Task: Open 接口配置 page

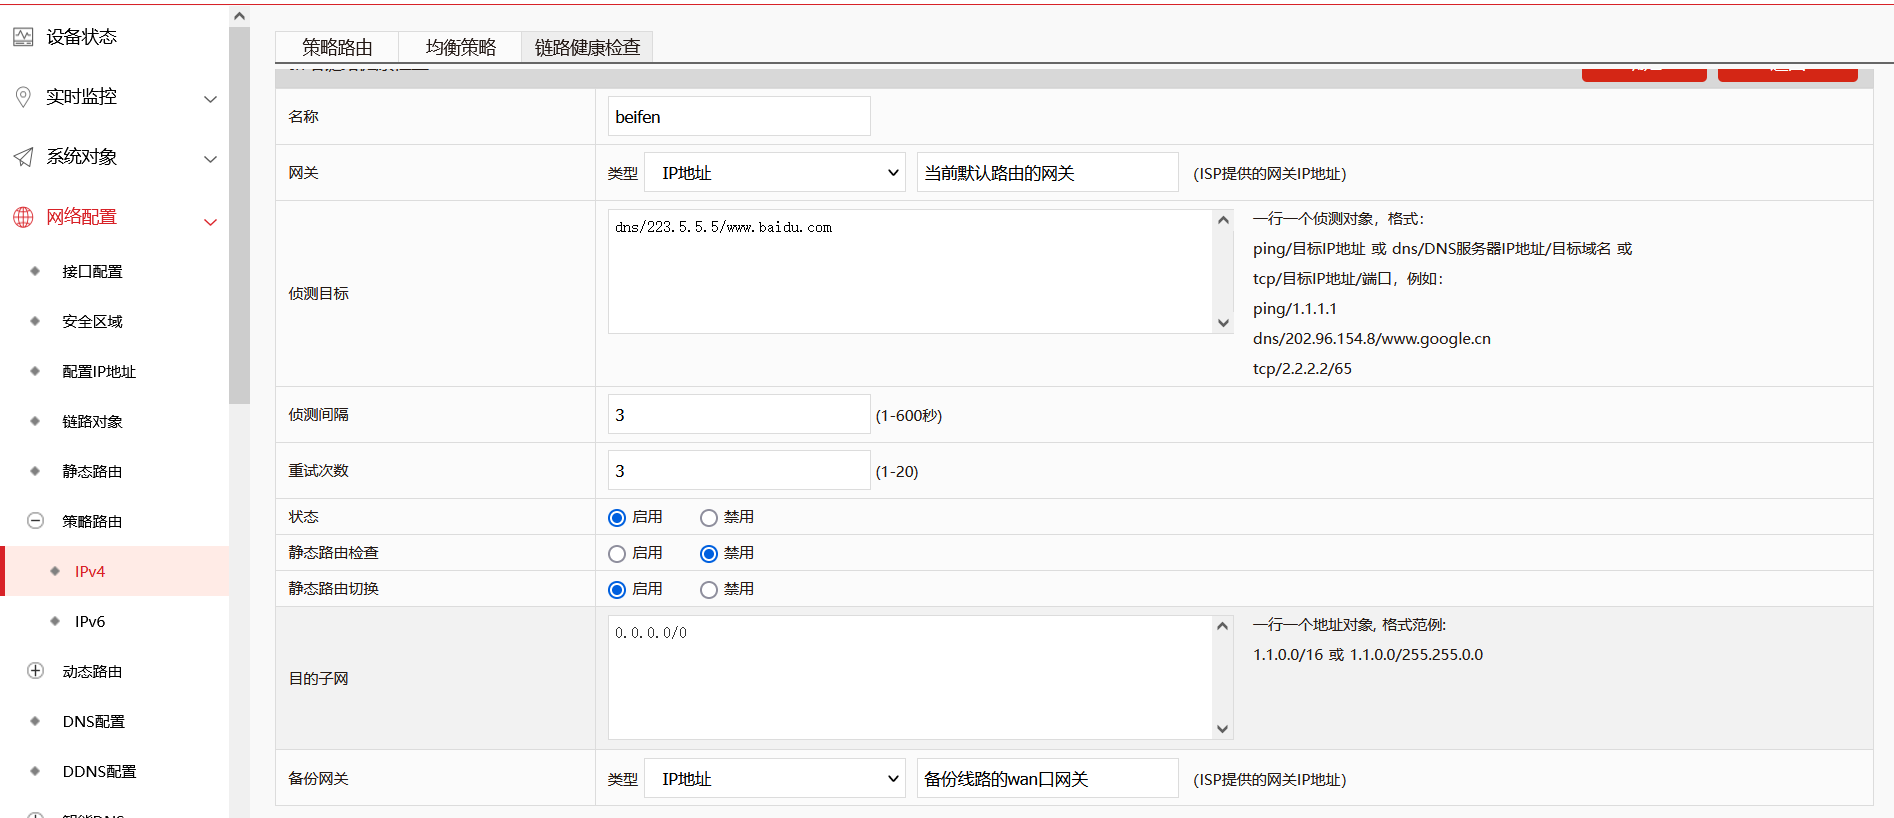Action: [x=92, y=271]
